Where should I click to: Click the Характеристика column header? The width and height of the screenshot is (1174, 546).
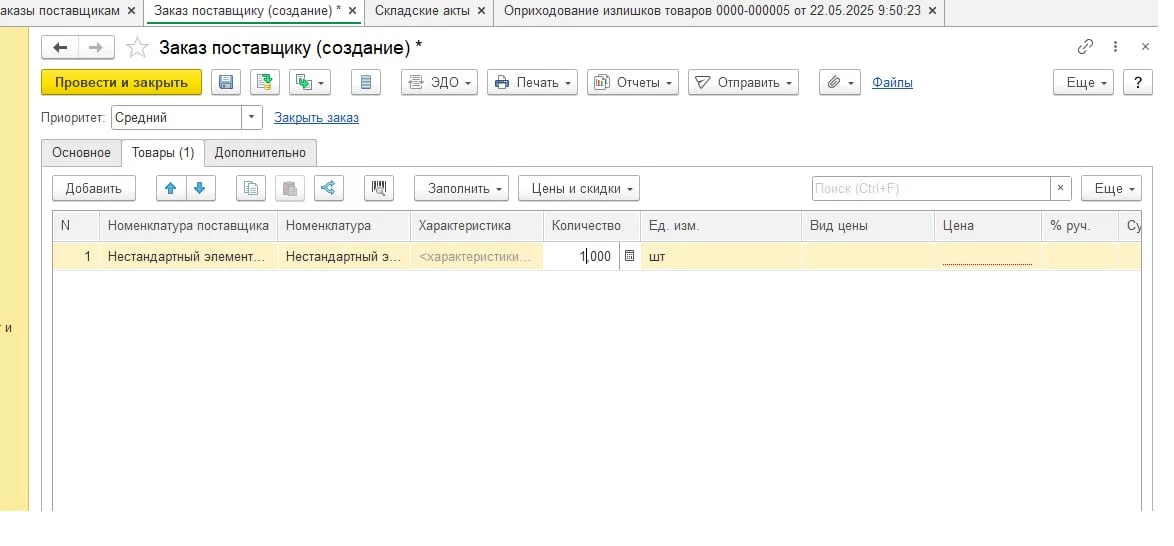[x=477, y=225]
